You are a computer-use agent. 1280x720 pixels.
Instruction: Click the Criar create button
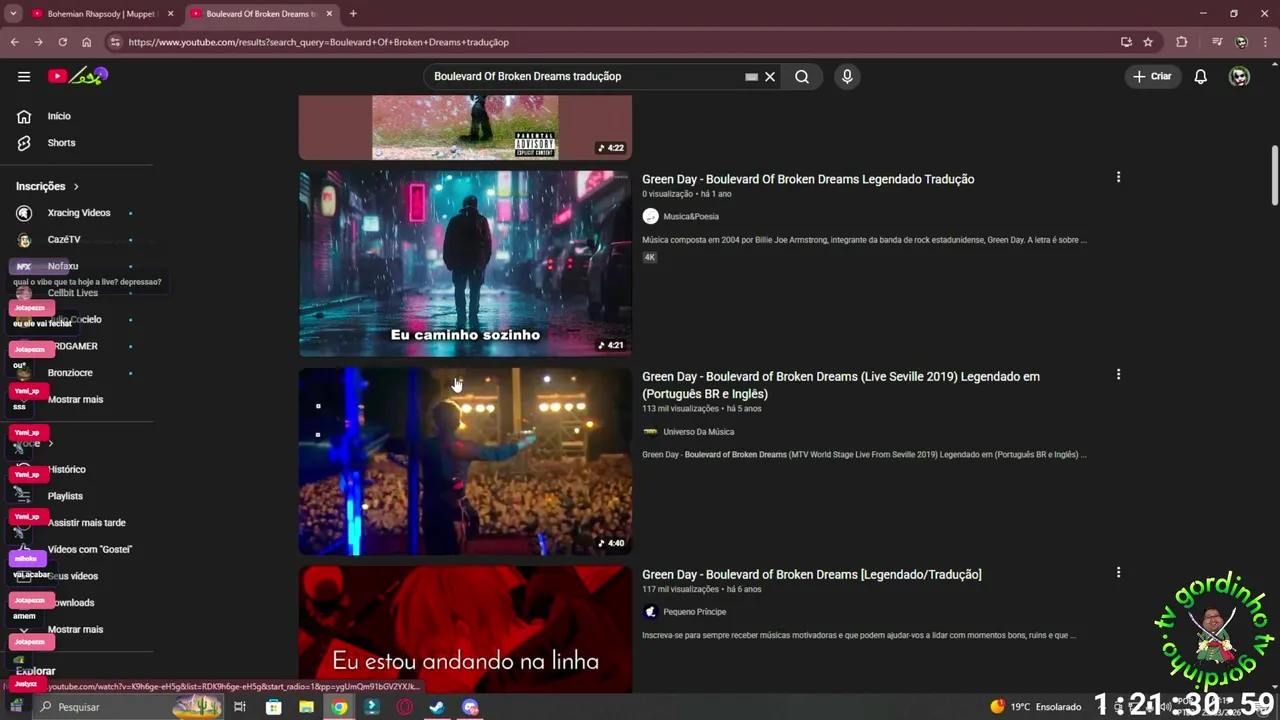pos(1152,76)
